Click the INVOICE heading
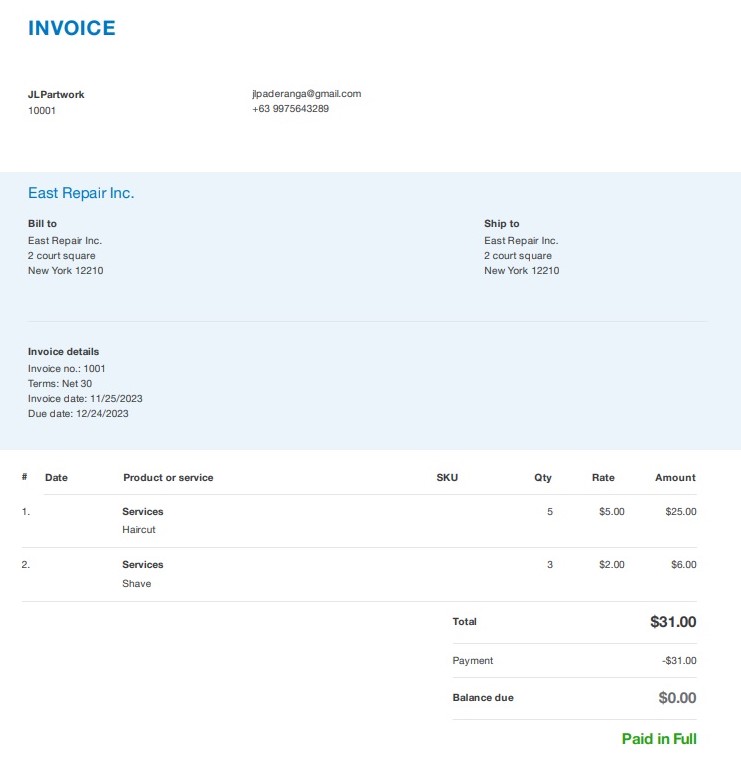 (72, 29)
